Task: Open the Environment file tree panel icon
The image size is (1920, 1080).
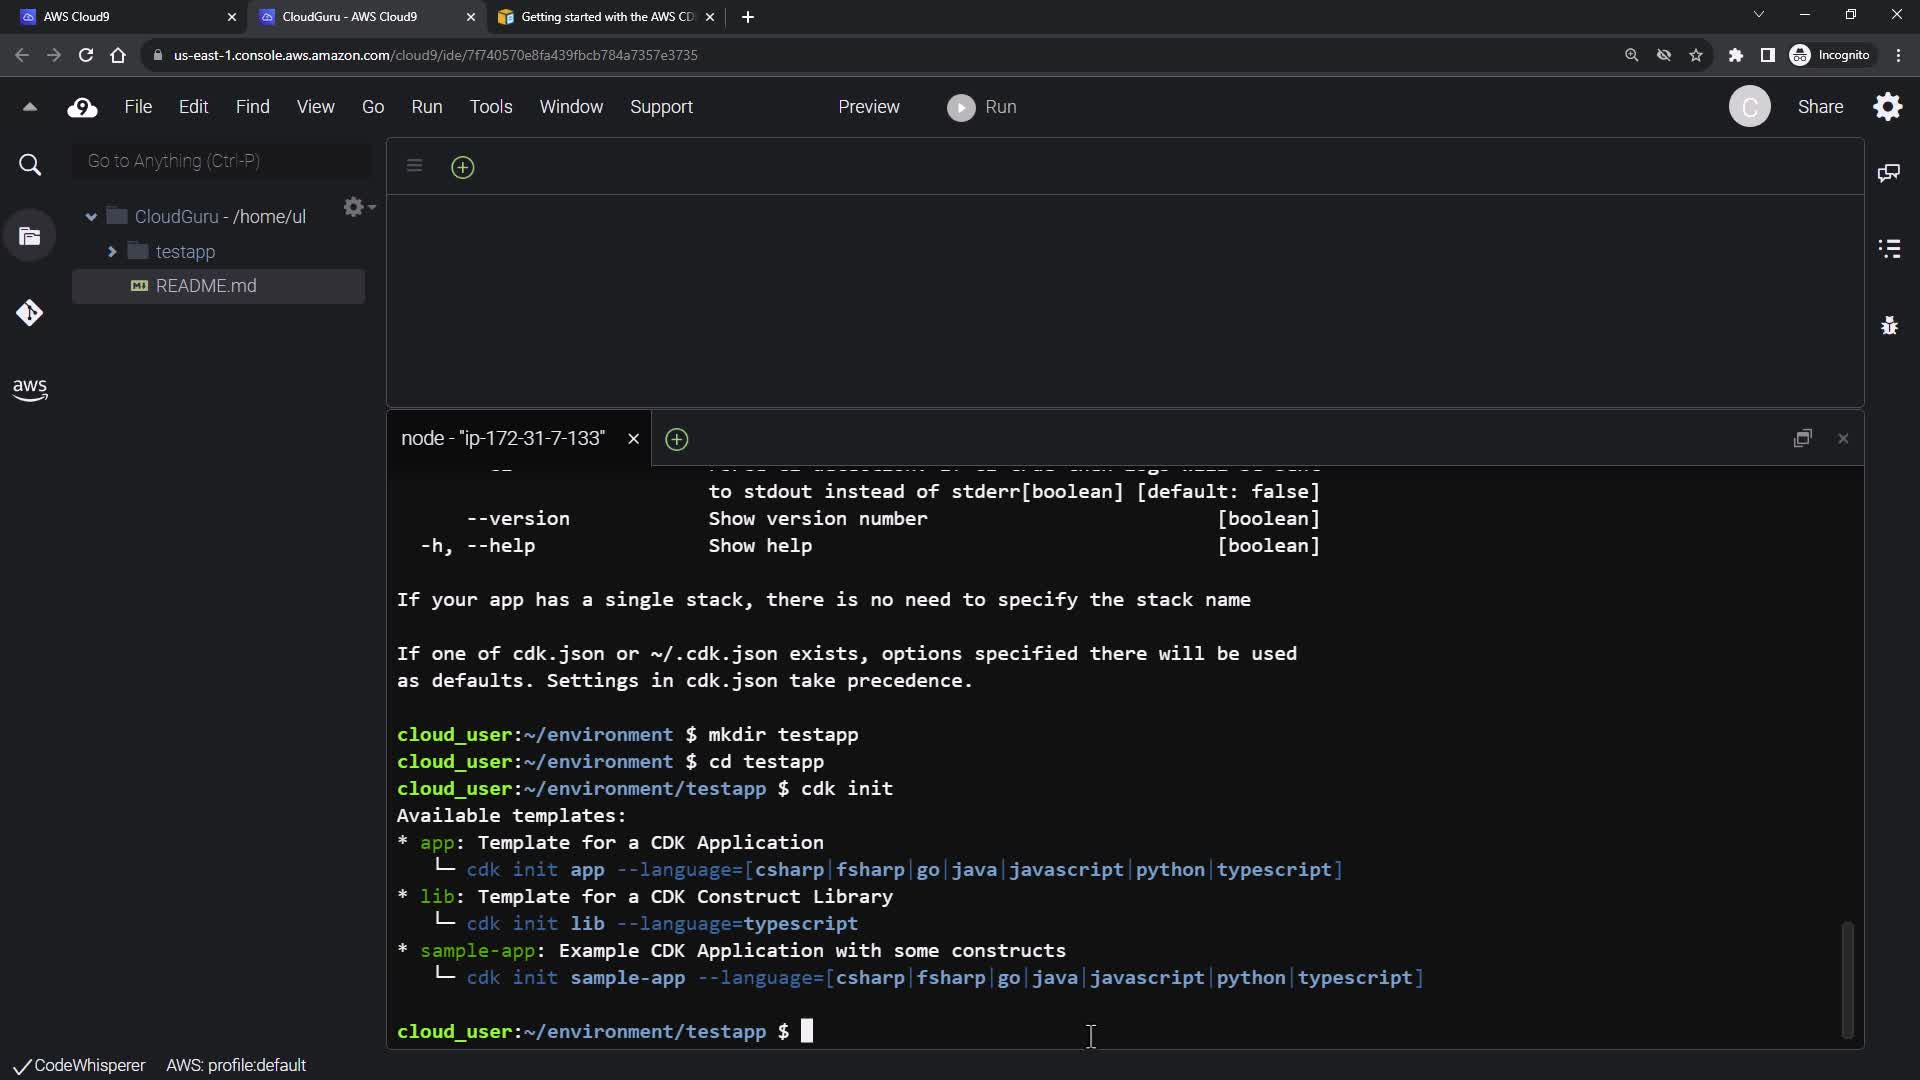Action: [29, 237]
